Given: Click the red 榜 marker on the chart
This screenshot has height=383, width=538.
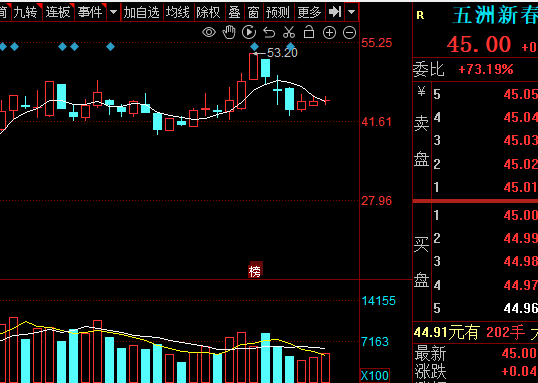Looking at the screenshot, I should coord(255,270).
